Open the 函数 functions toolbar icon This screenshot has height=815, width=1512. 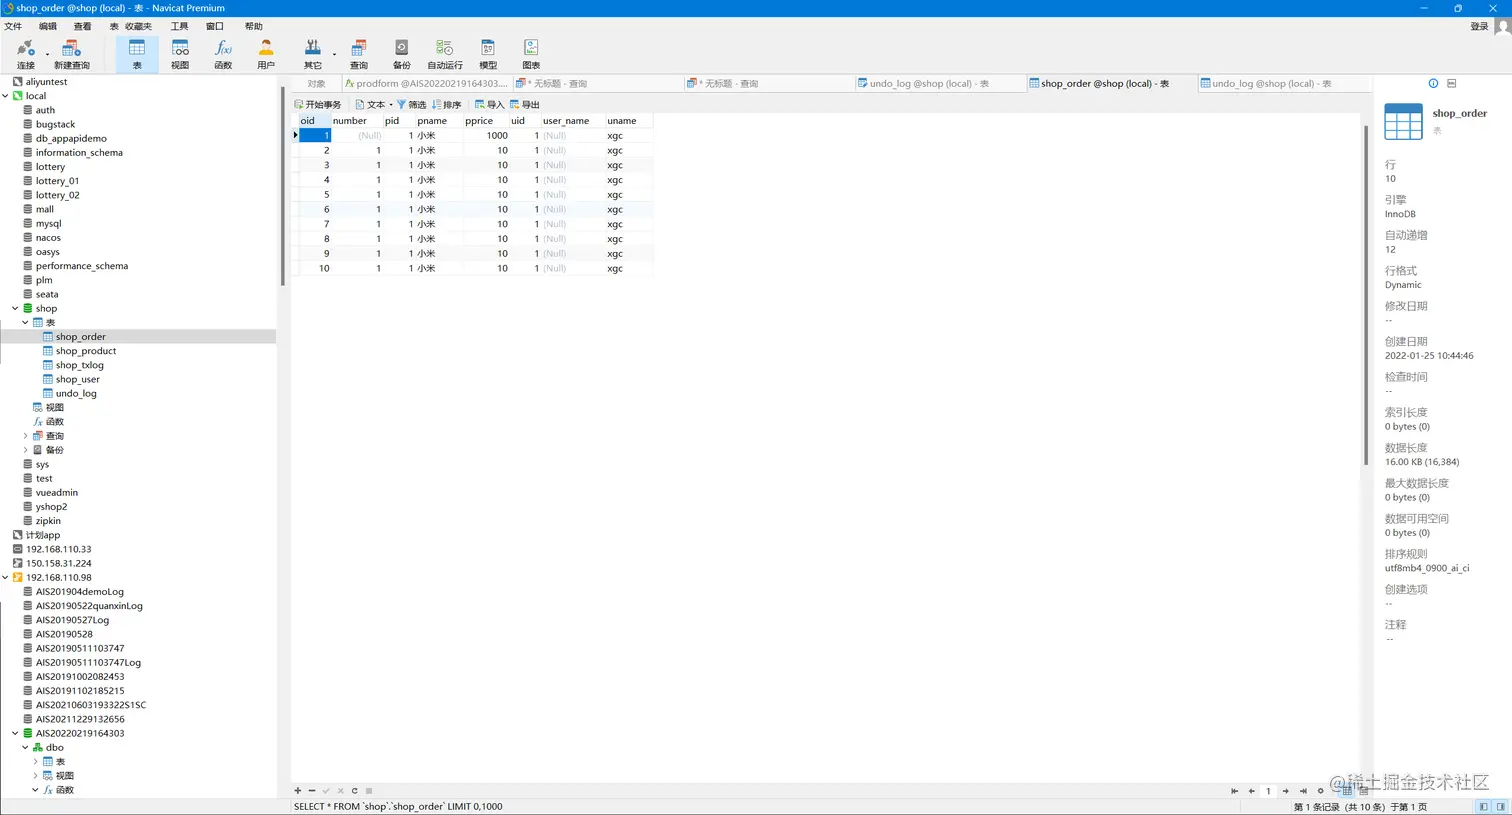tap(223, 54)
